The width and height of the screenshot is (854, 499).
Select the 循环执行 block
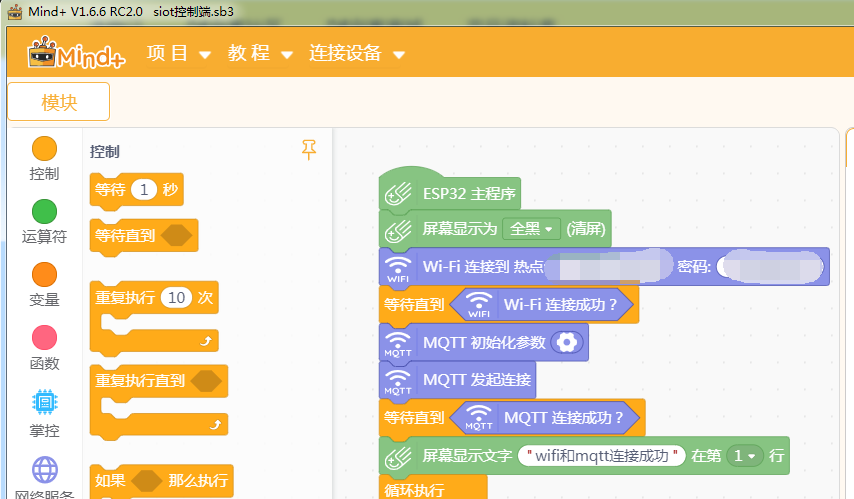tap(433, 489)
